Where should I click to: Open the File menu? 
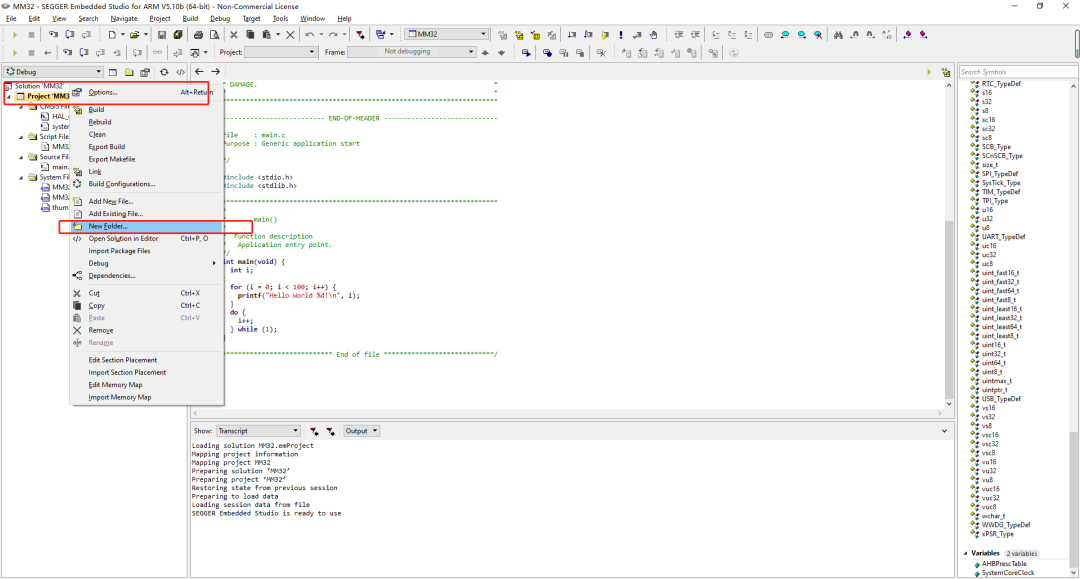pos(11,19)
